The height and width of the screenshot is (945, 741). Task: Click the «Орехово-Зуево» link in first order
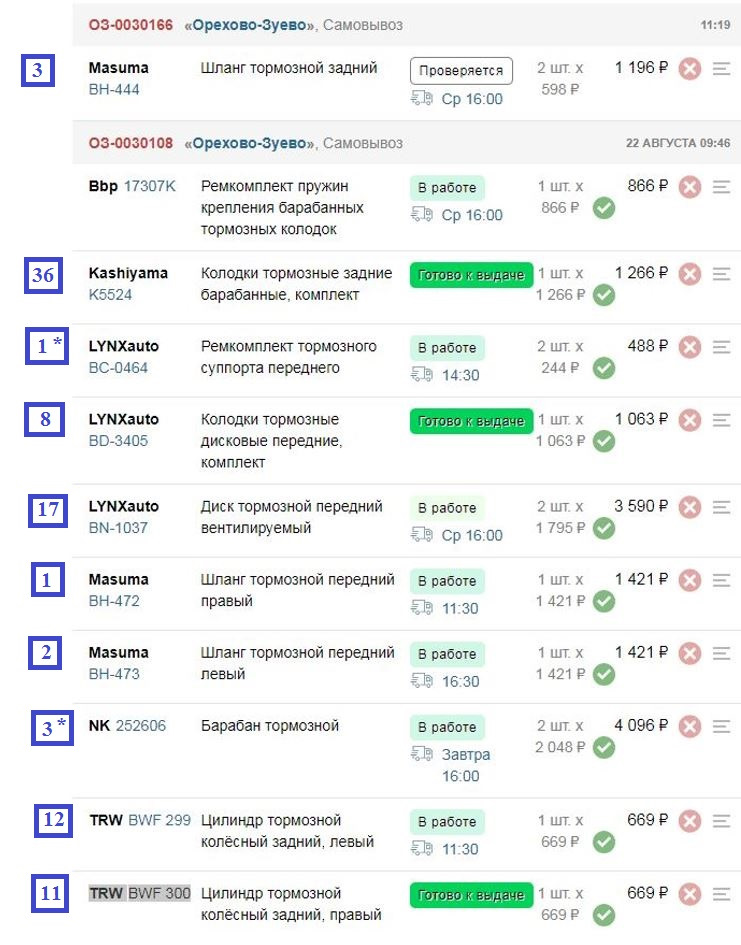(x=250, y=24)
